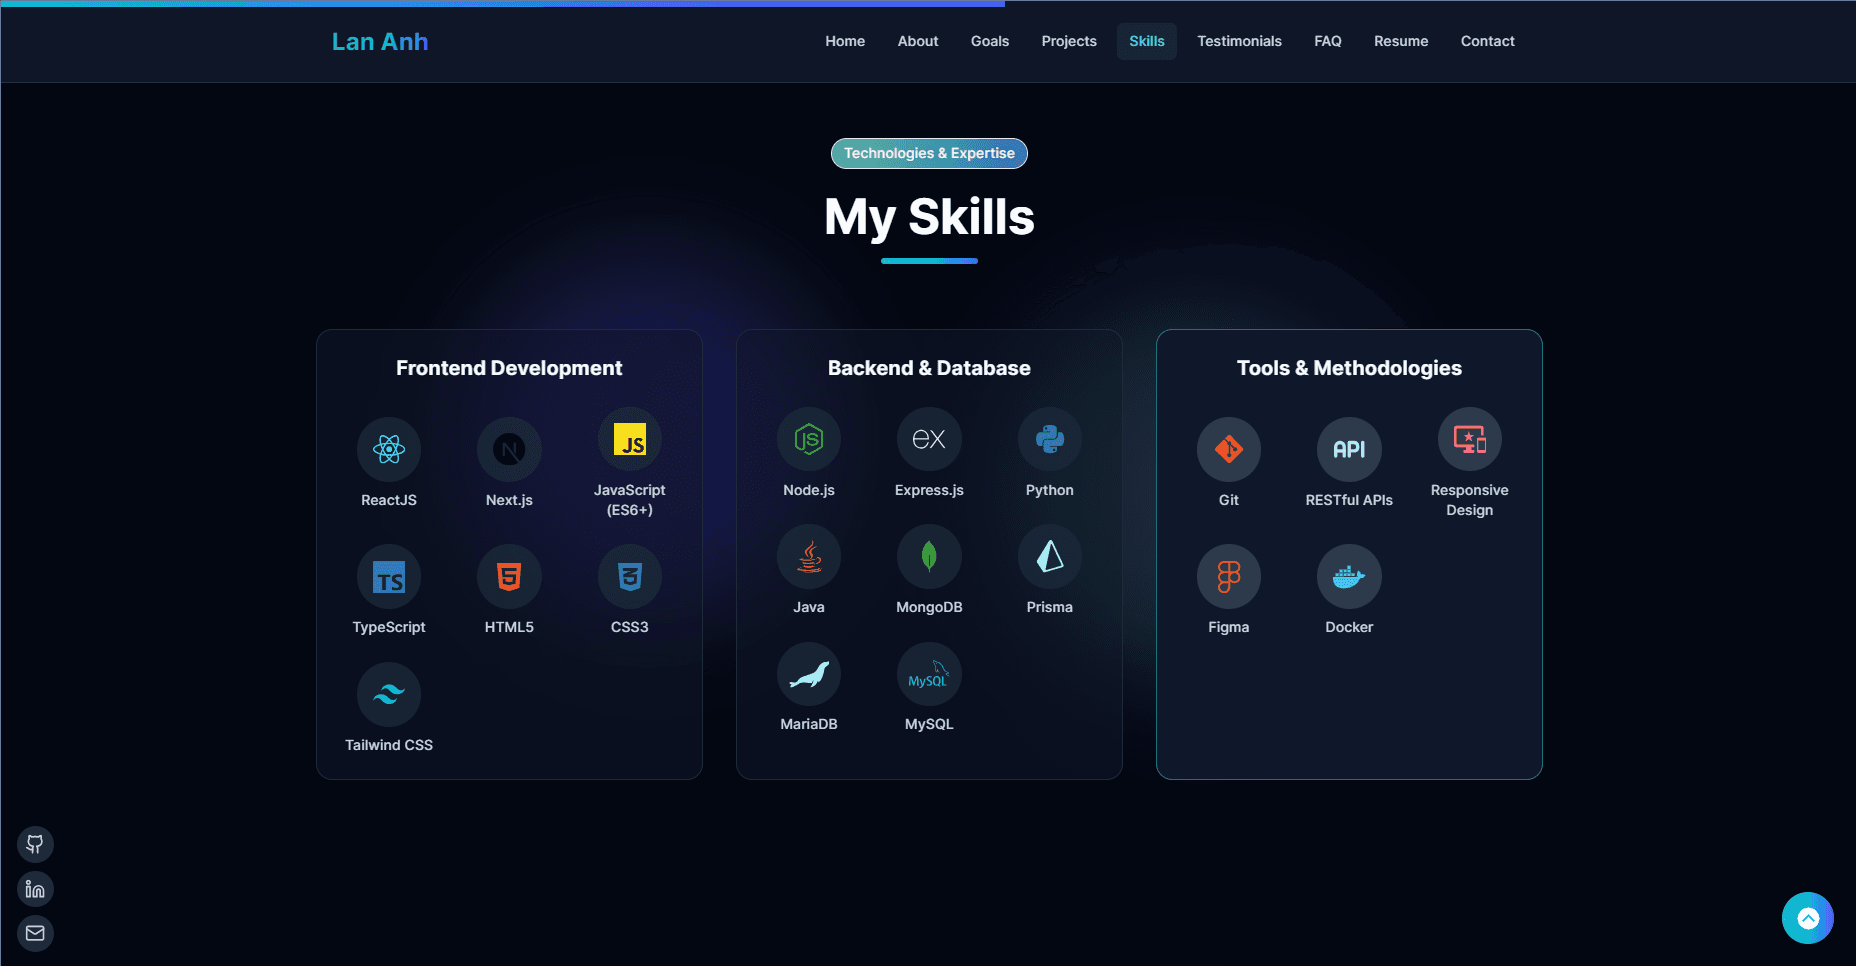Open the LinkedIn sidebar icon

[35, 889]
